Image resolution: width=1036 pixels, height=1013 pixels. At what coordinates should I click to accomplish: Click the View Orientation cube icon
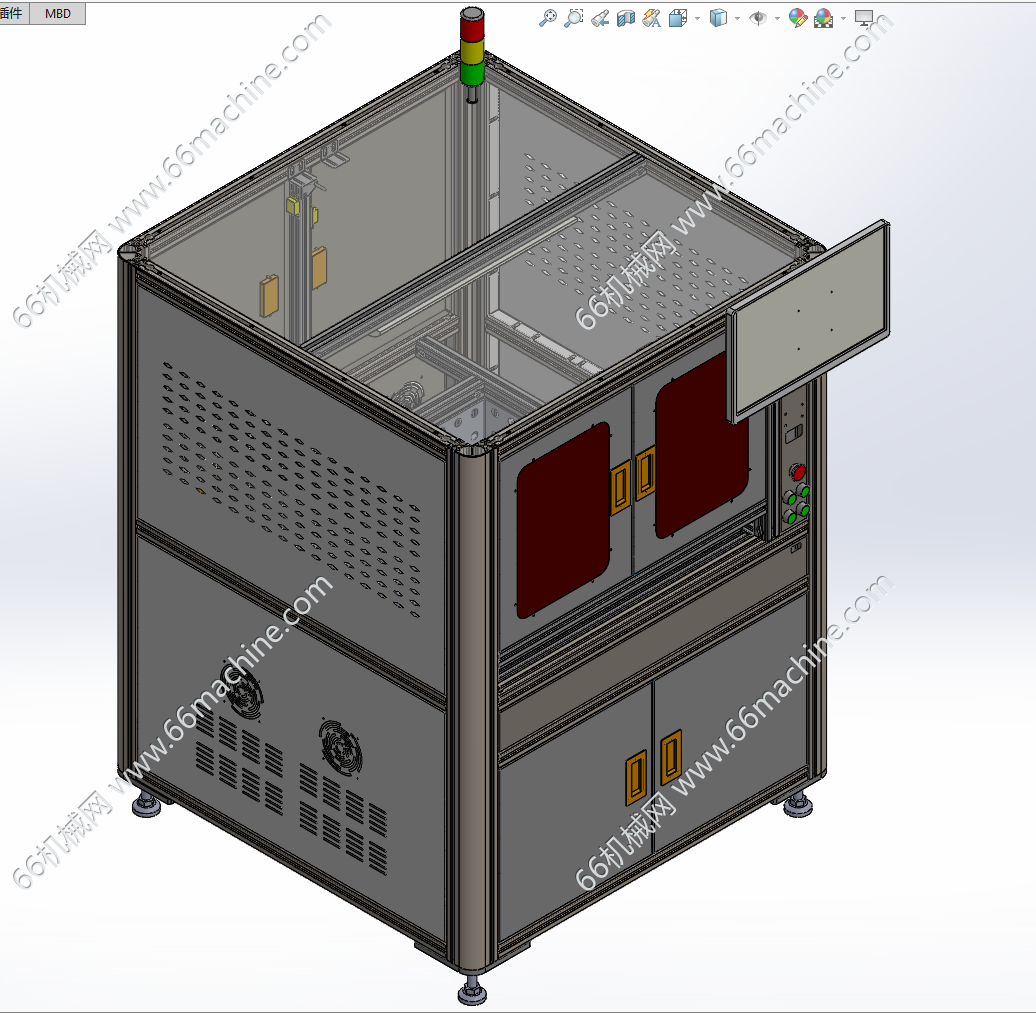pos(677,18)
